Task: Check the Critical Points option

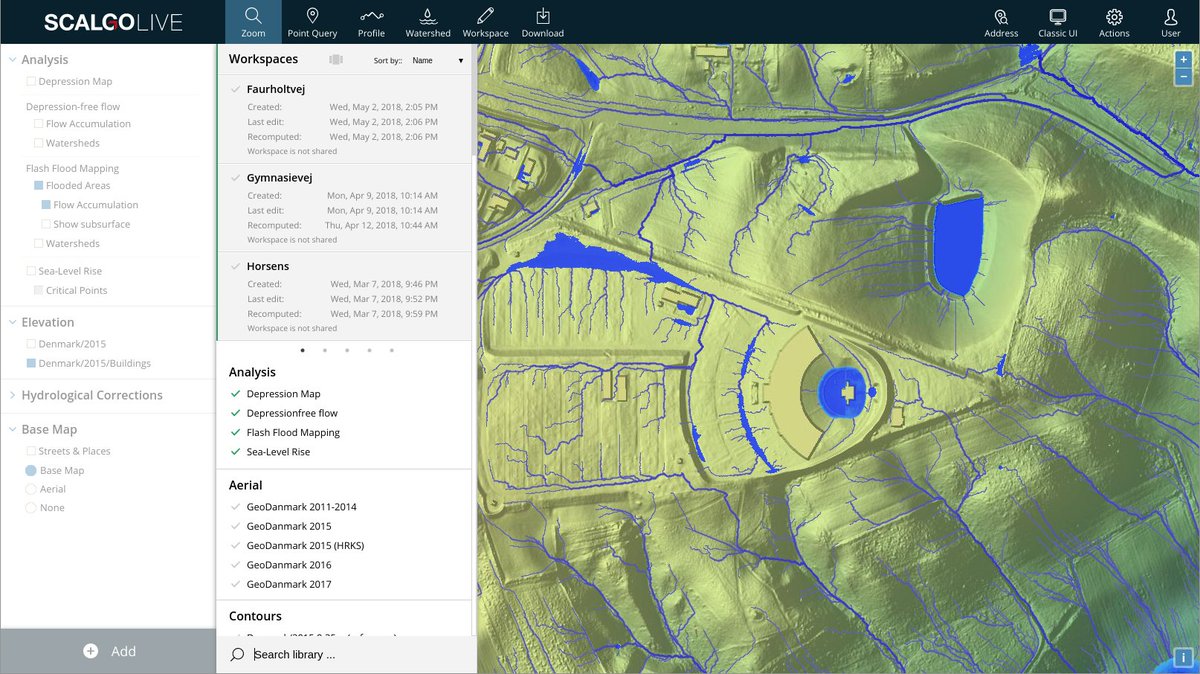Action: click(x=38, y=290)
